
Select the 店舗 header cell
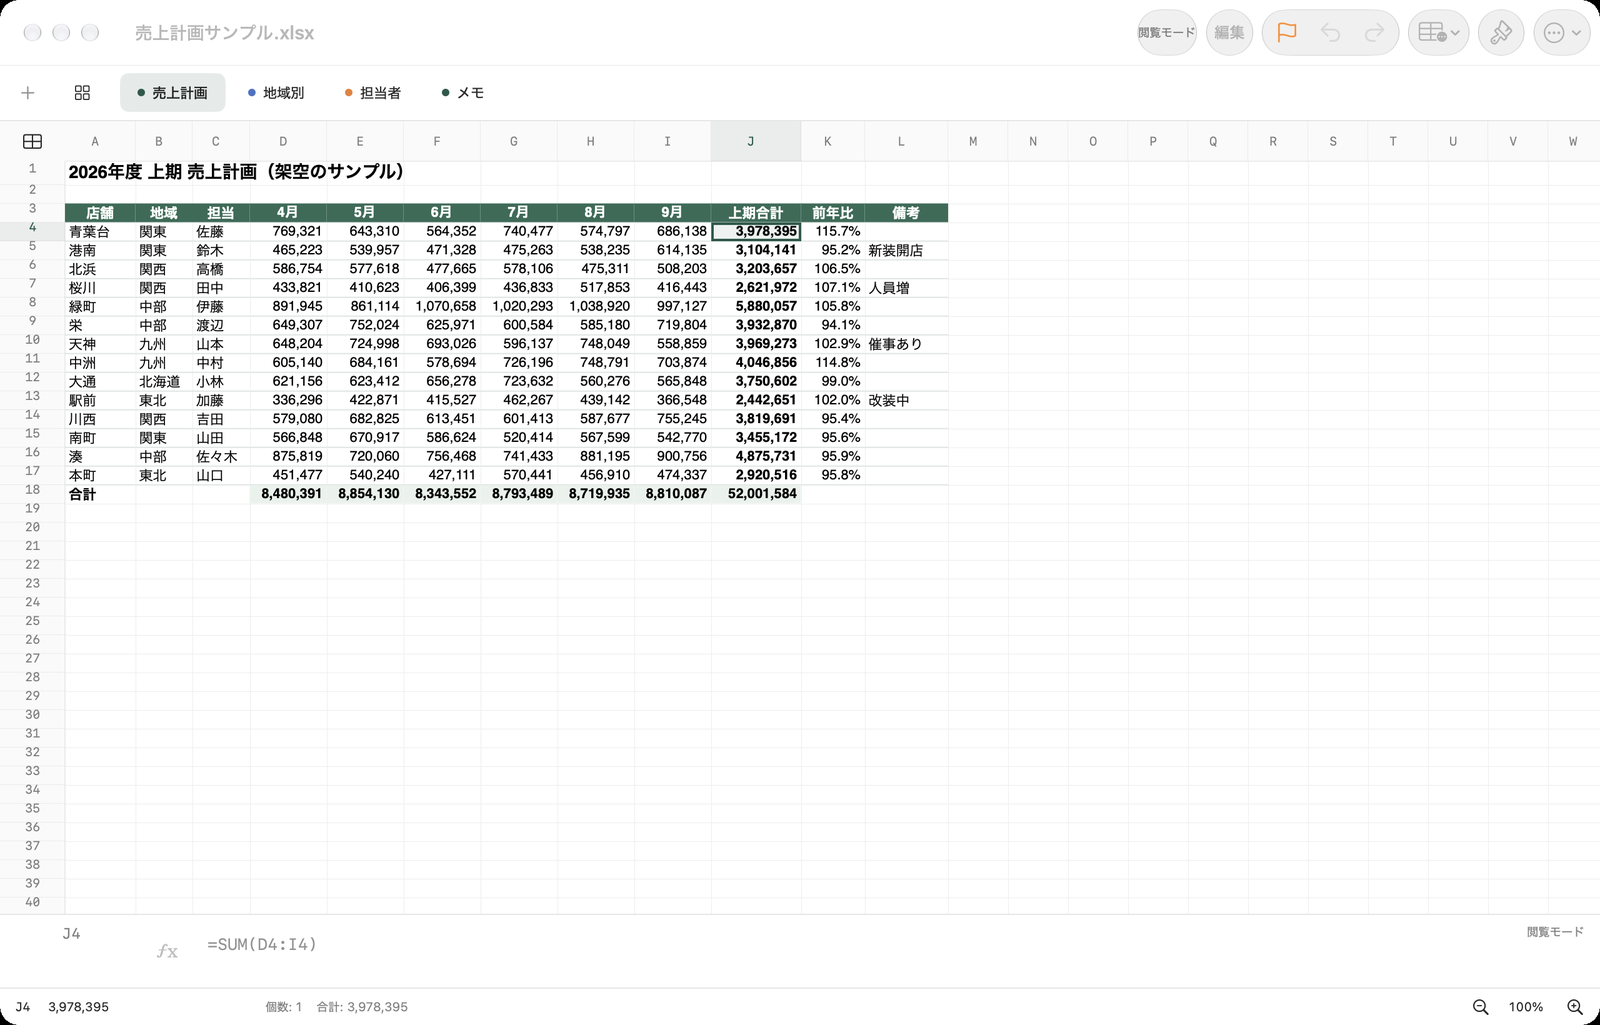(100, 213)
